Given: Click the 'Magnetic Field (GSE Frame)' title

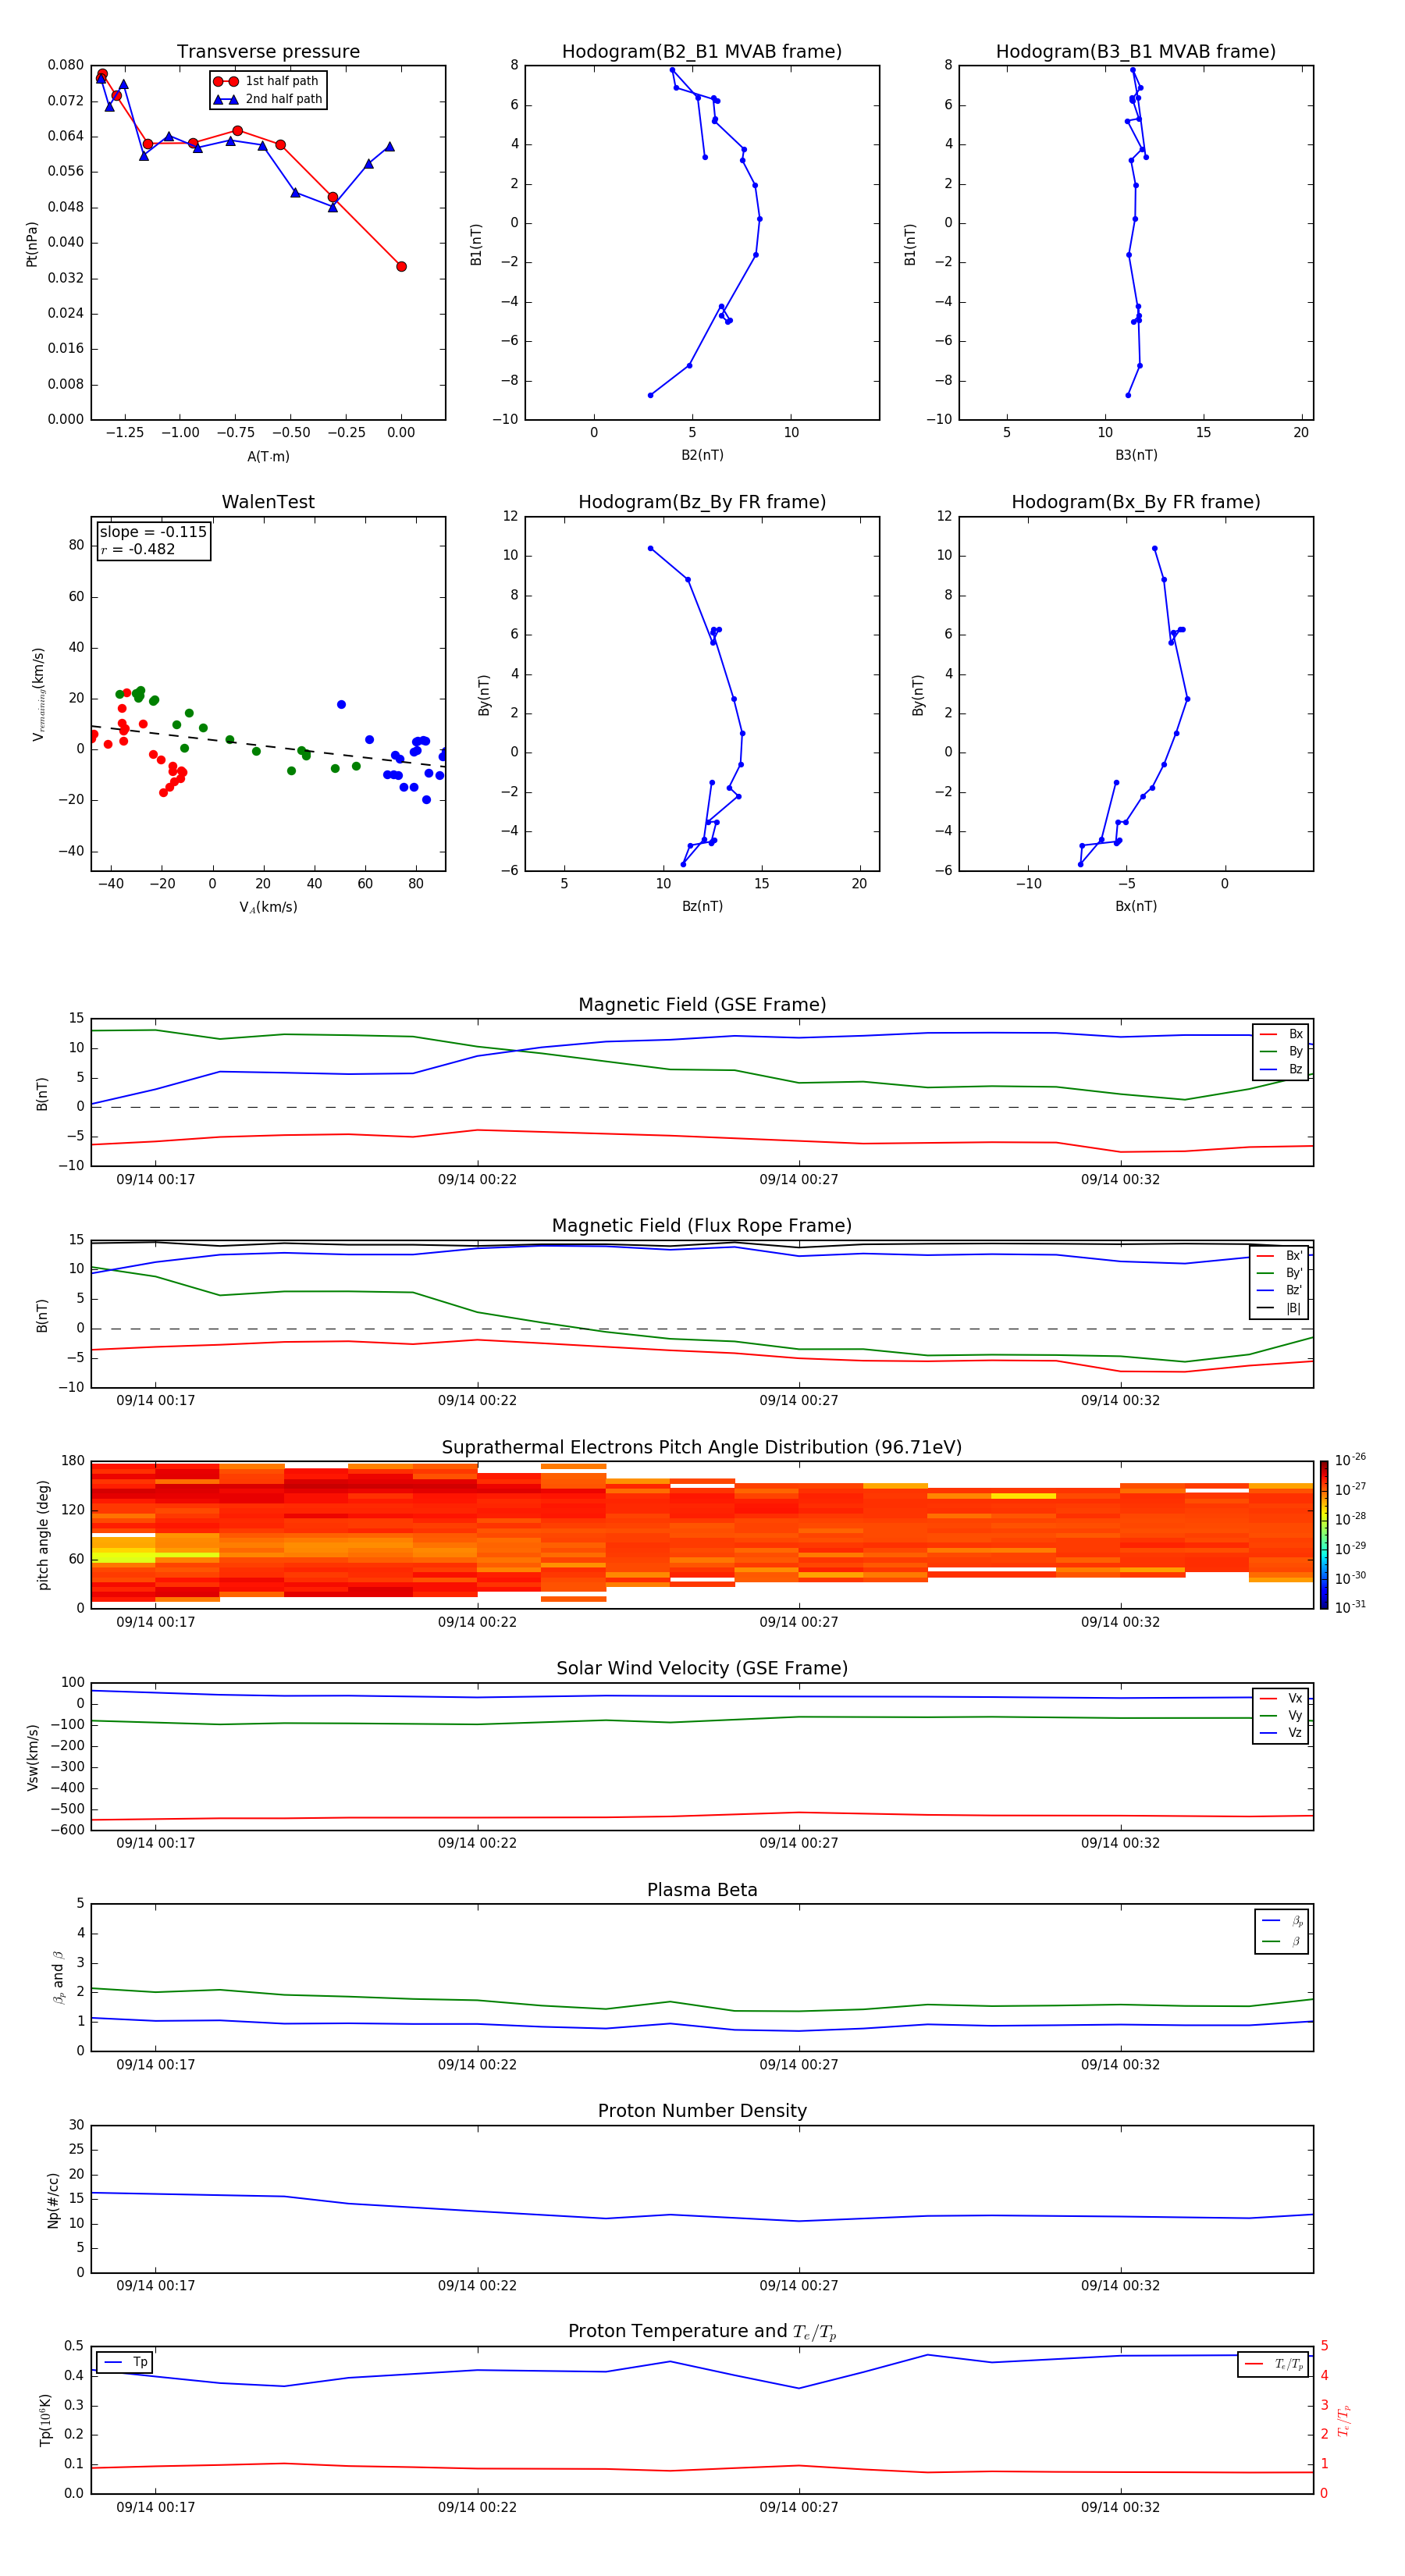Looking at the screenshot, I should point(702,1005).
